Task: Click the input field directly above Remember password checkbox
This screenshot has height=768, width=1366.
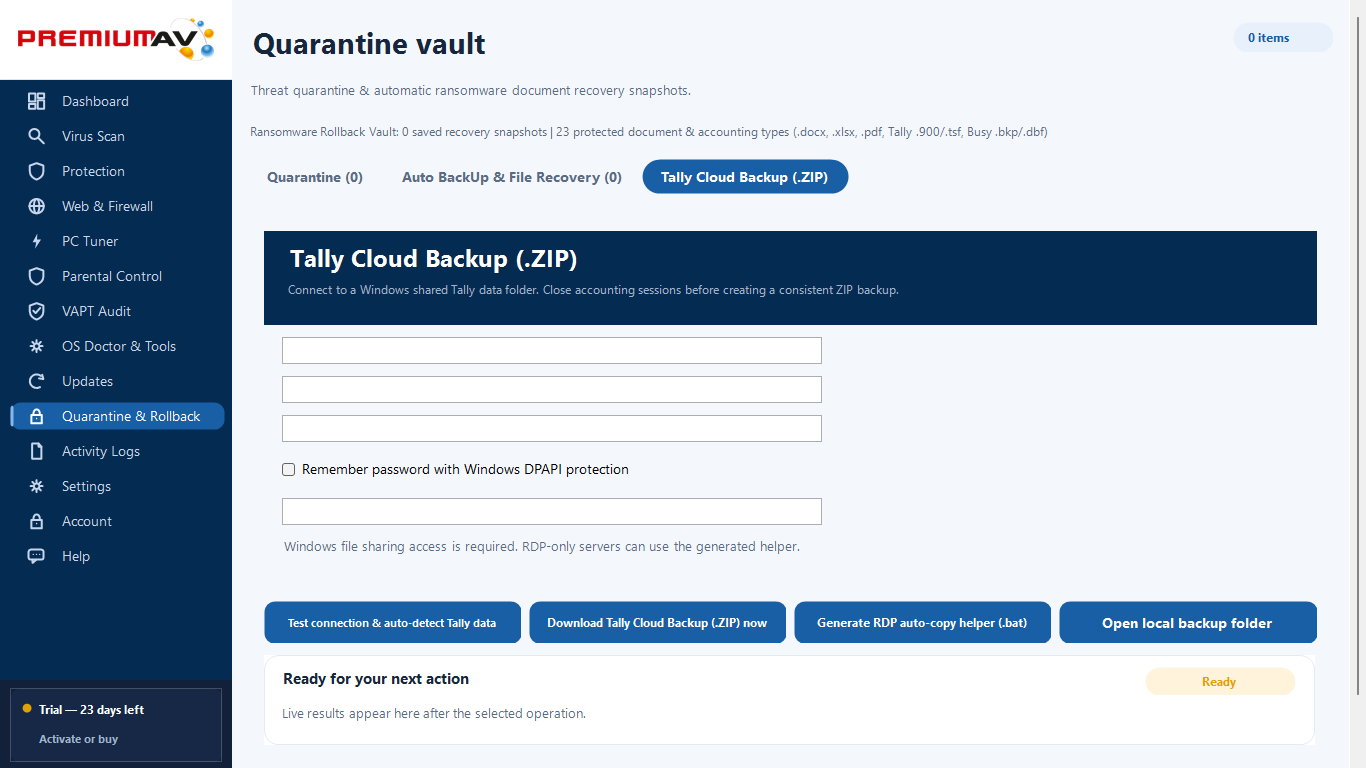Action: [x=552, y=428]
